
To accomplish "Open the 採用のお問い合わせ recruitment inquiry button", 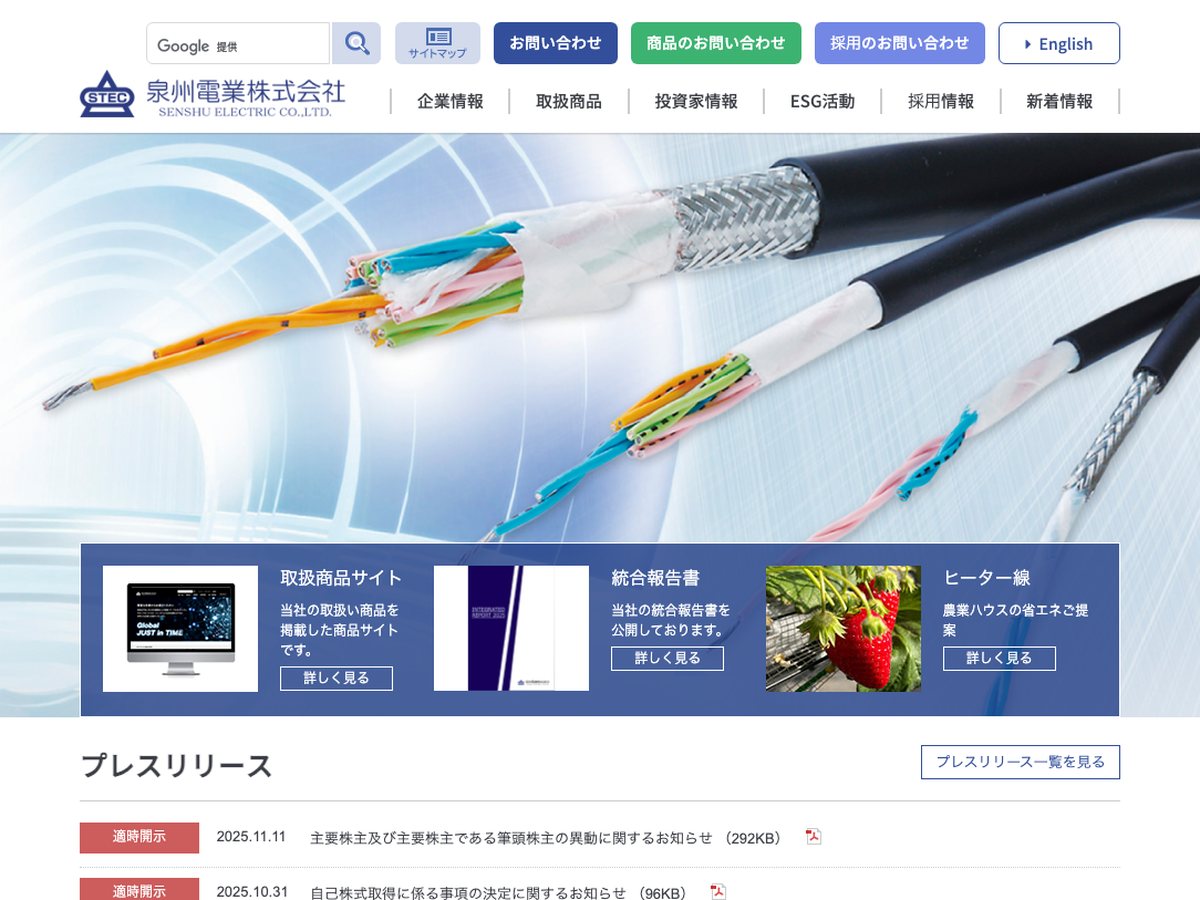I will (899, 44).
